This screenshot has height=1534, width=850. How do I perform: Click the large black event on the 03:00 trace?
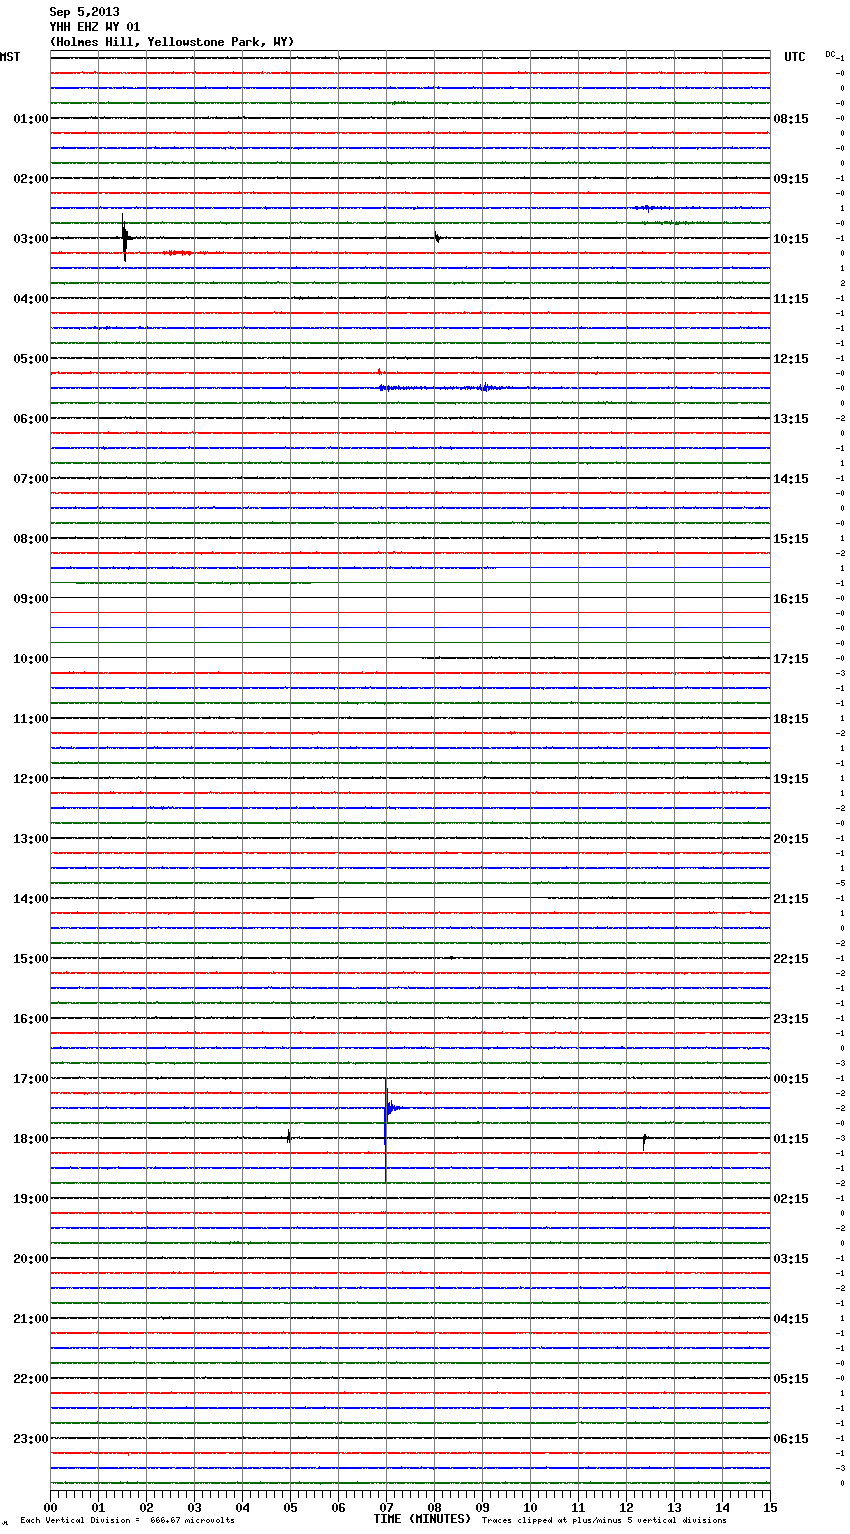tap(125, 238)
